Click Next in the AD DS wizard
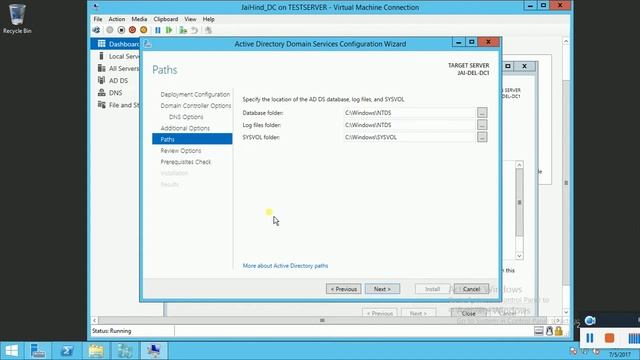Image resolution: width=640 pixels, height=360 pixels. click(382, 289)
